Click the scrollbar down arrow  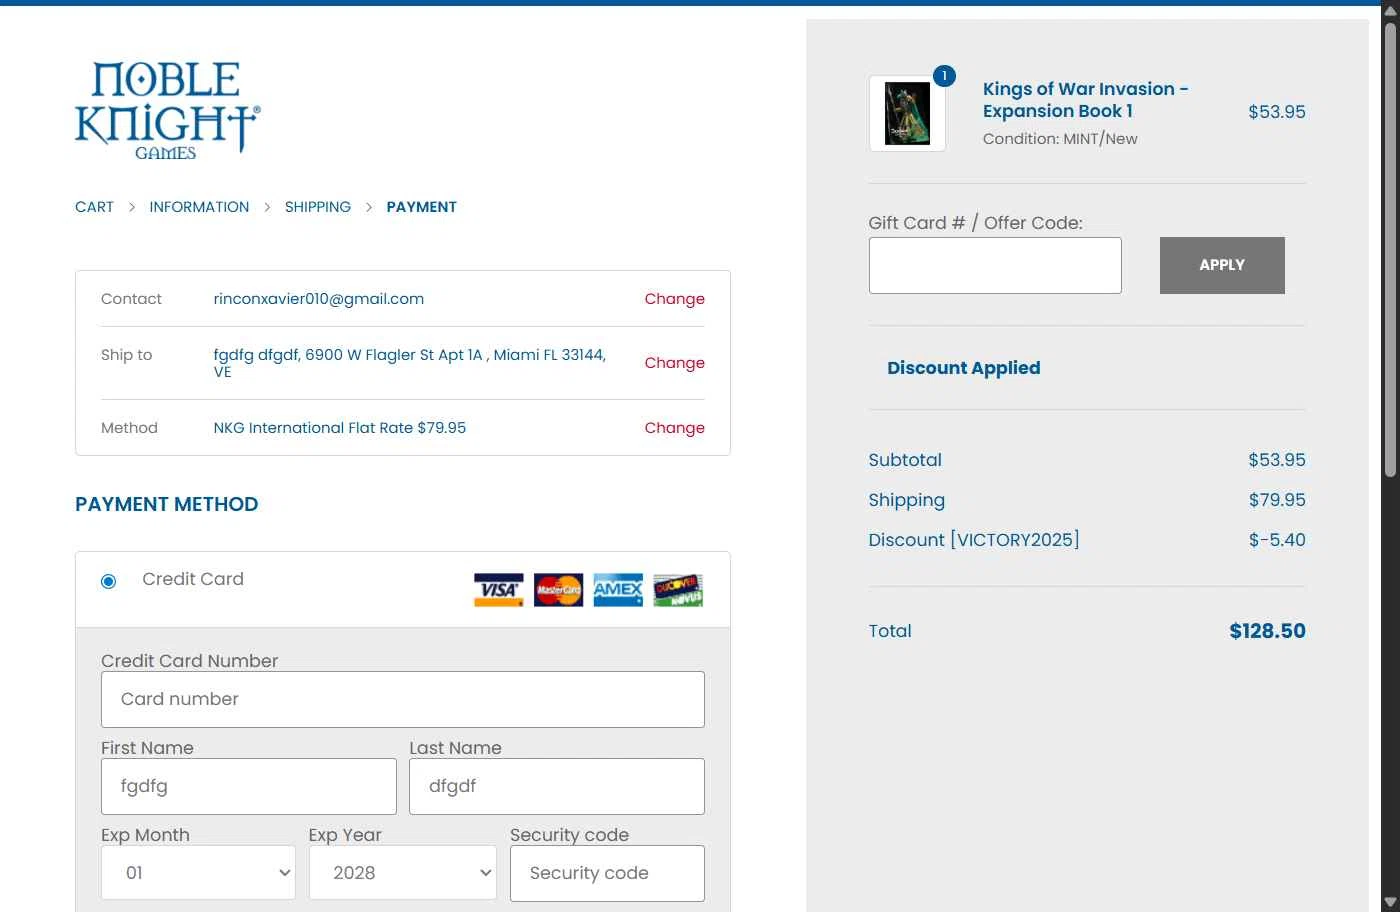pos(1390,903)
